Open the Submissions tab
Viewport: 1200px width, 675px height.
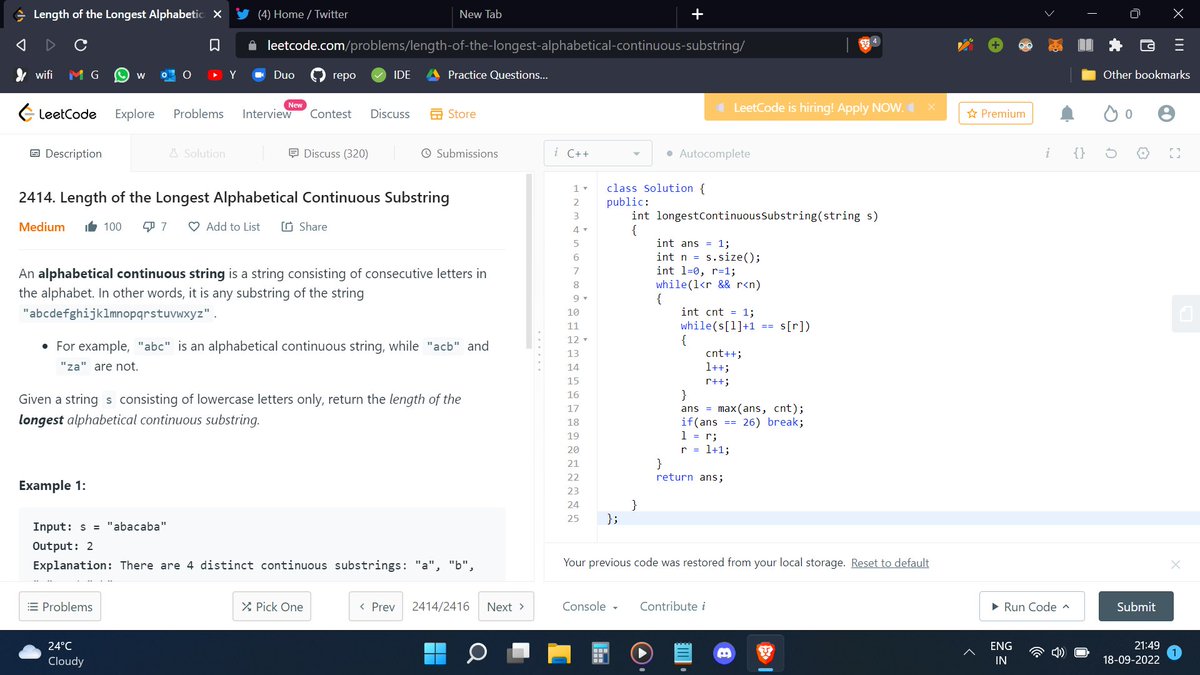point(459,154)
